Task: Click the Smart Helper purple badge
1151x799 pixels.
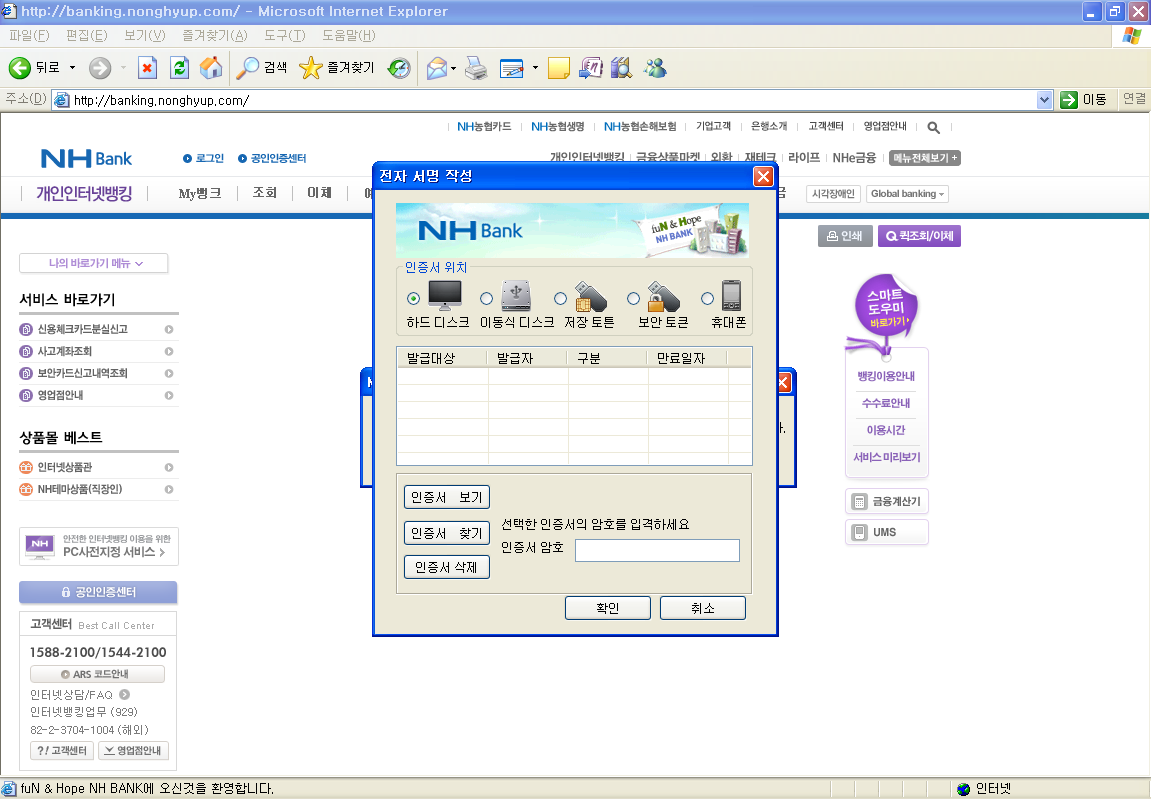Action: pos(886,306)
